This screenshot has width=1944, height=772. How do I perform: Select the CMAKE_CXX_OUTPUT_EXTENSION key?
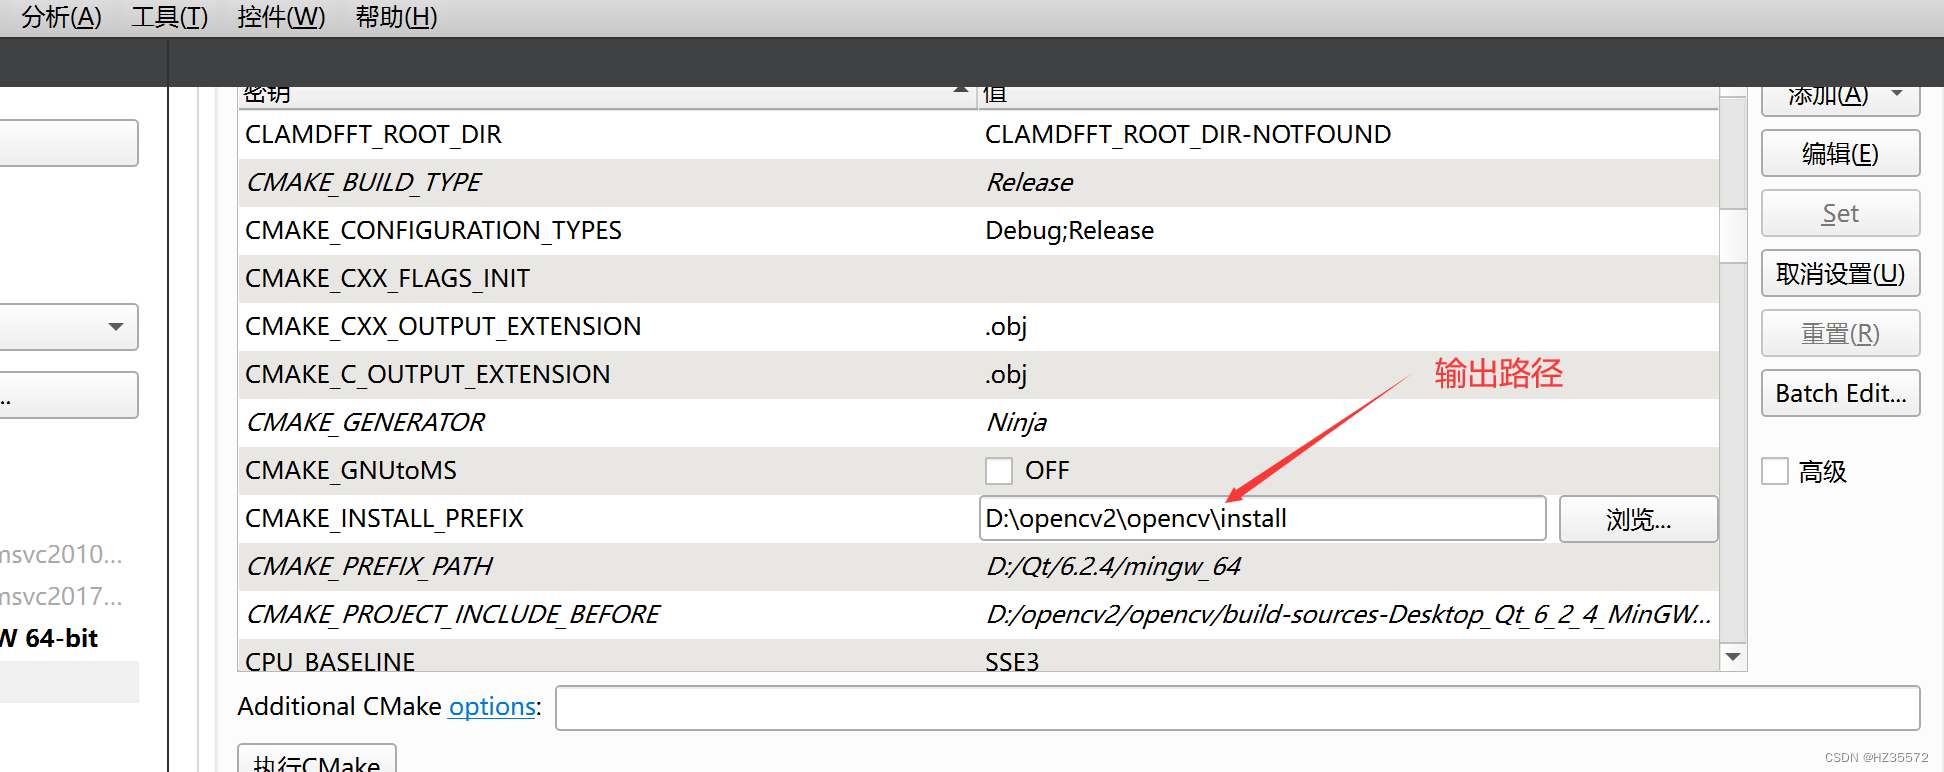[443, 326]
